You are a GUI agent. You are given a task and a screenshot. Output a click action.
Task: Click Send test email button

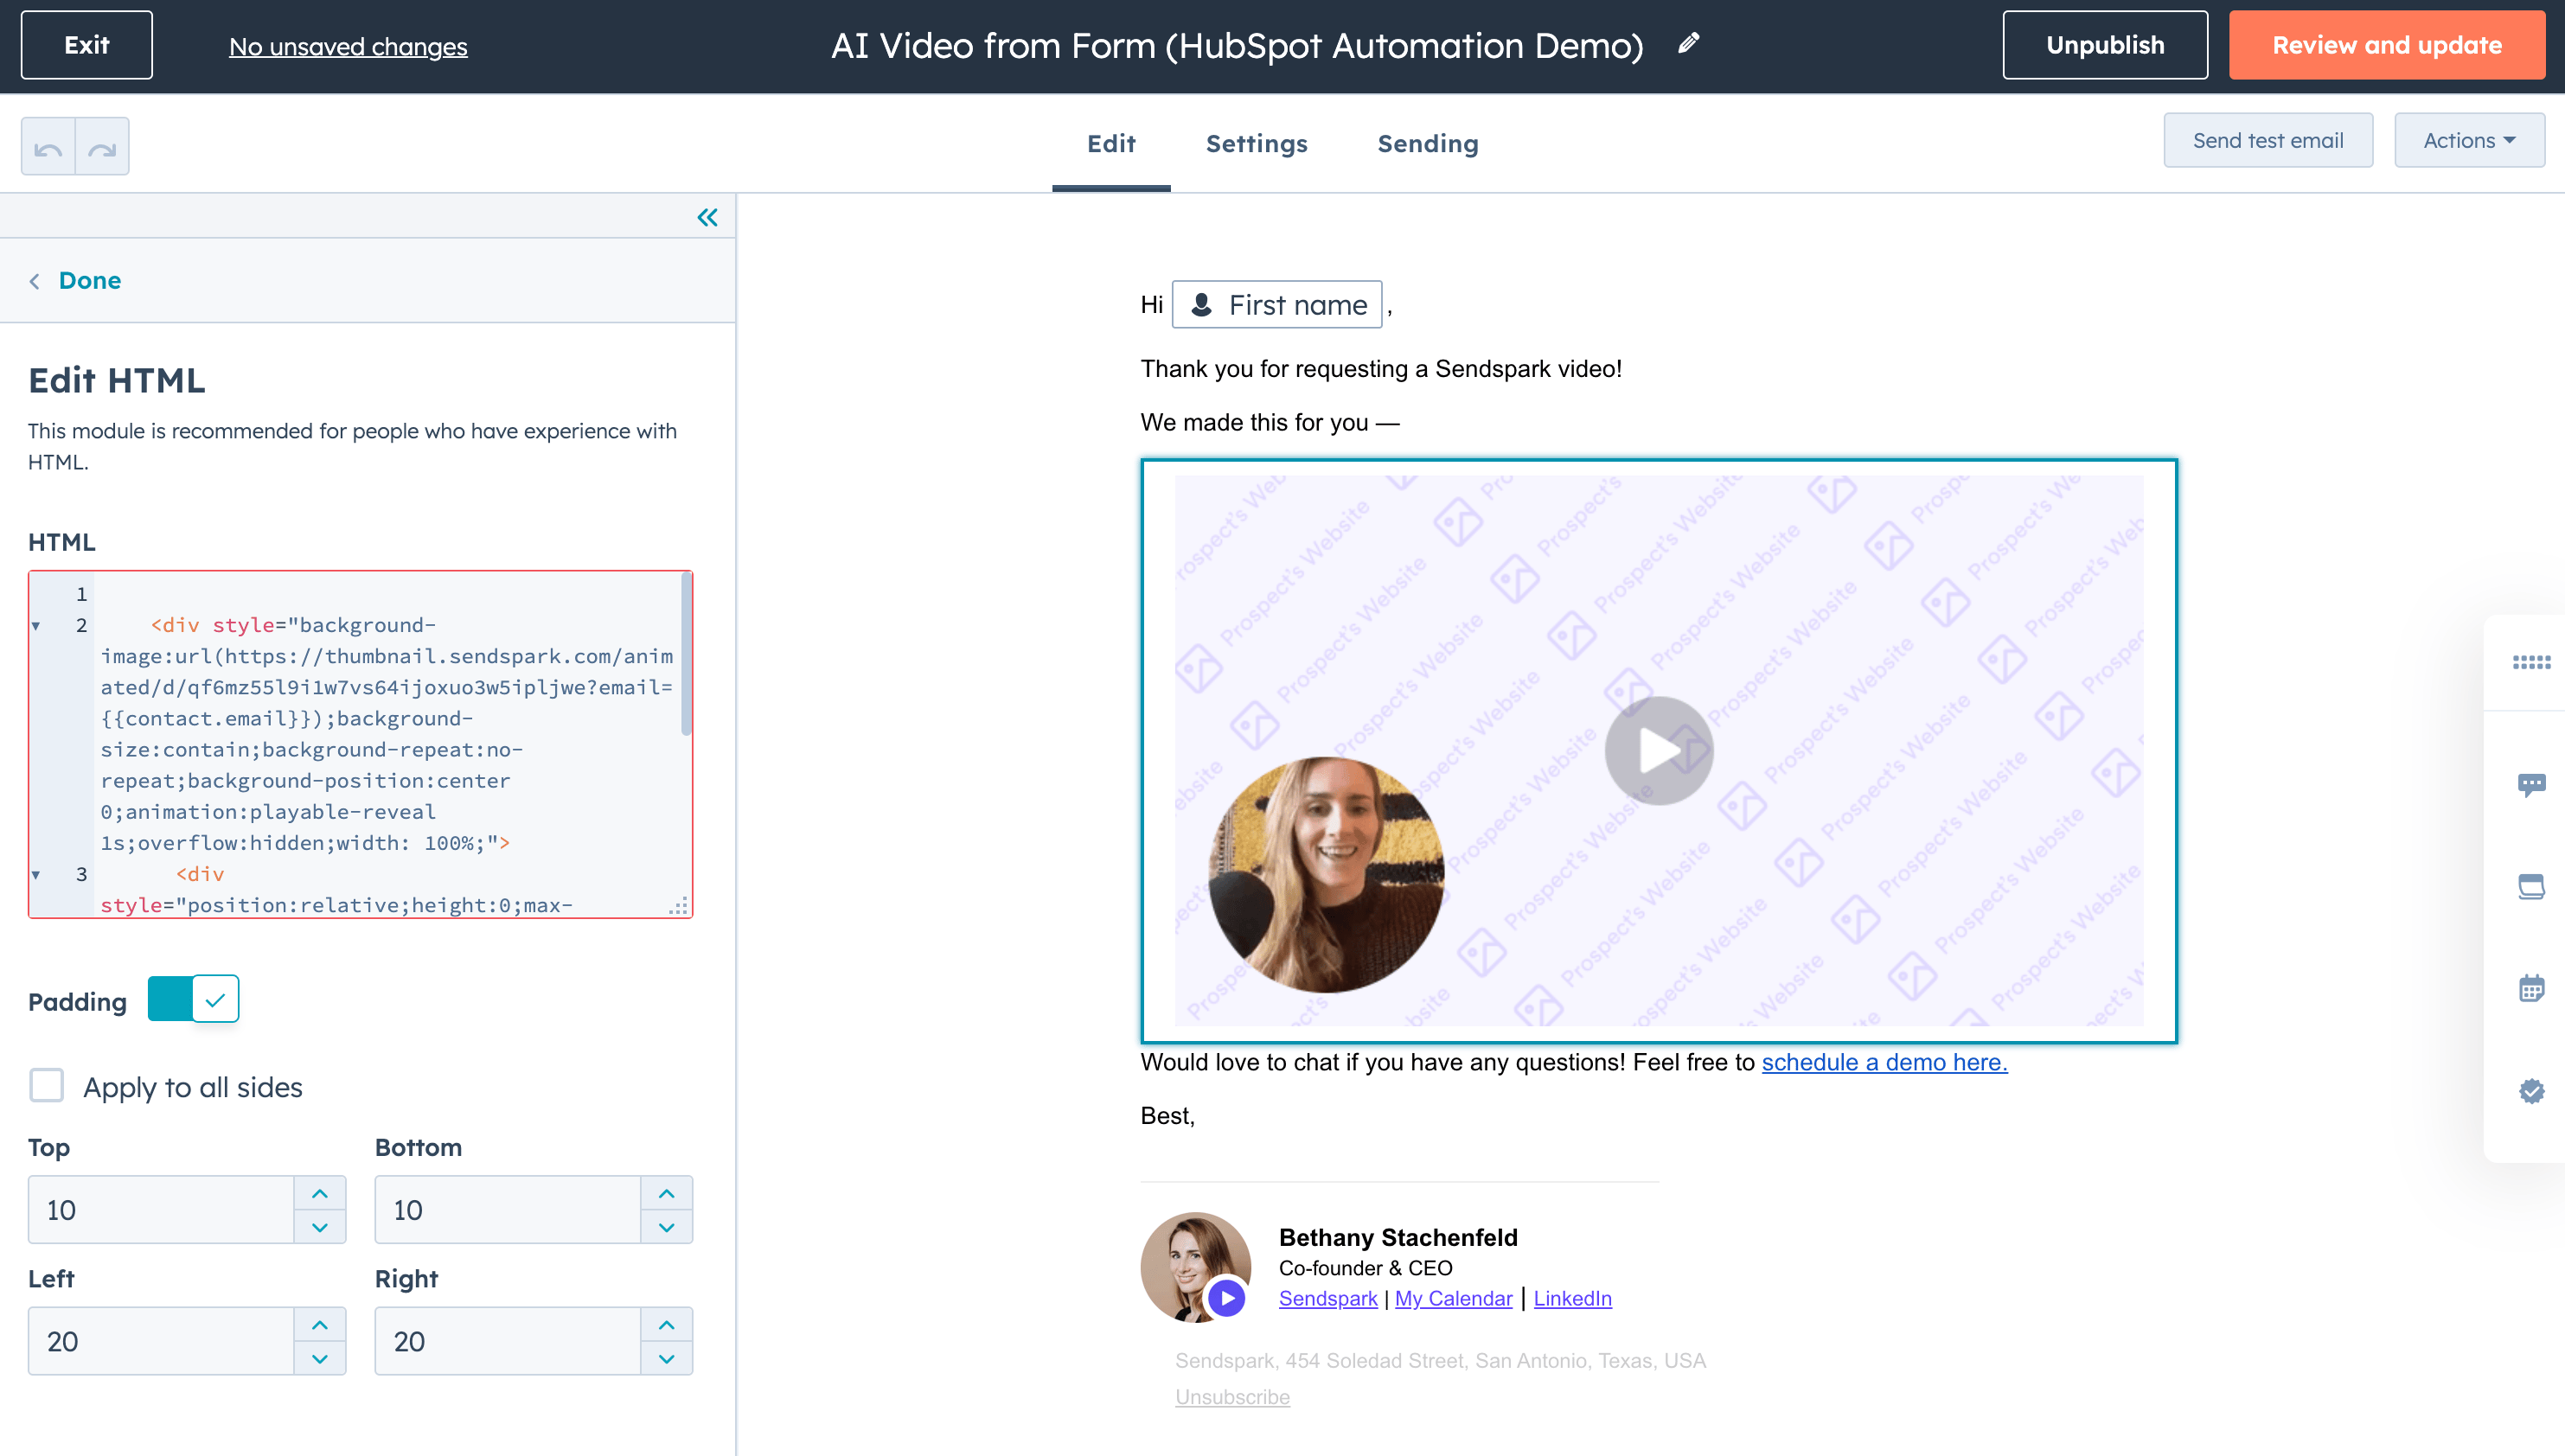click(x=2268, y=141)
